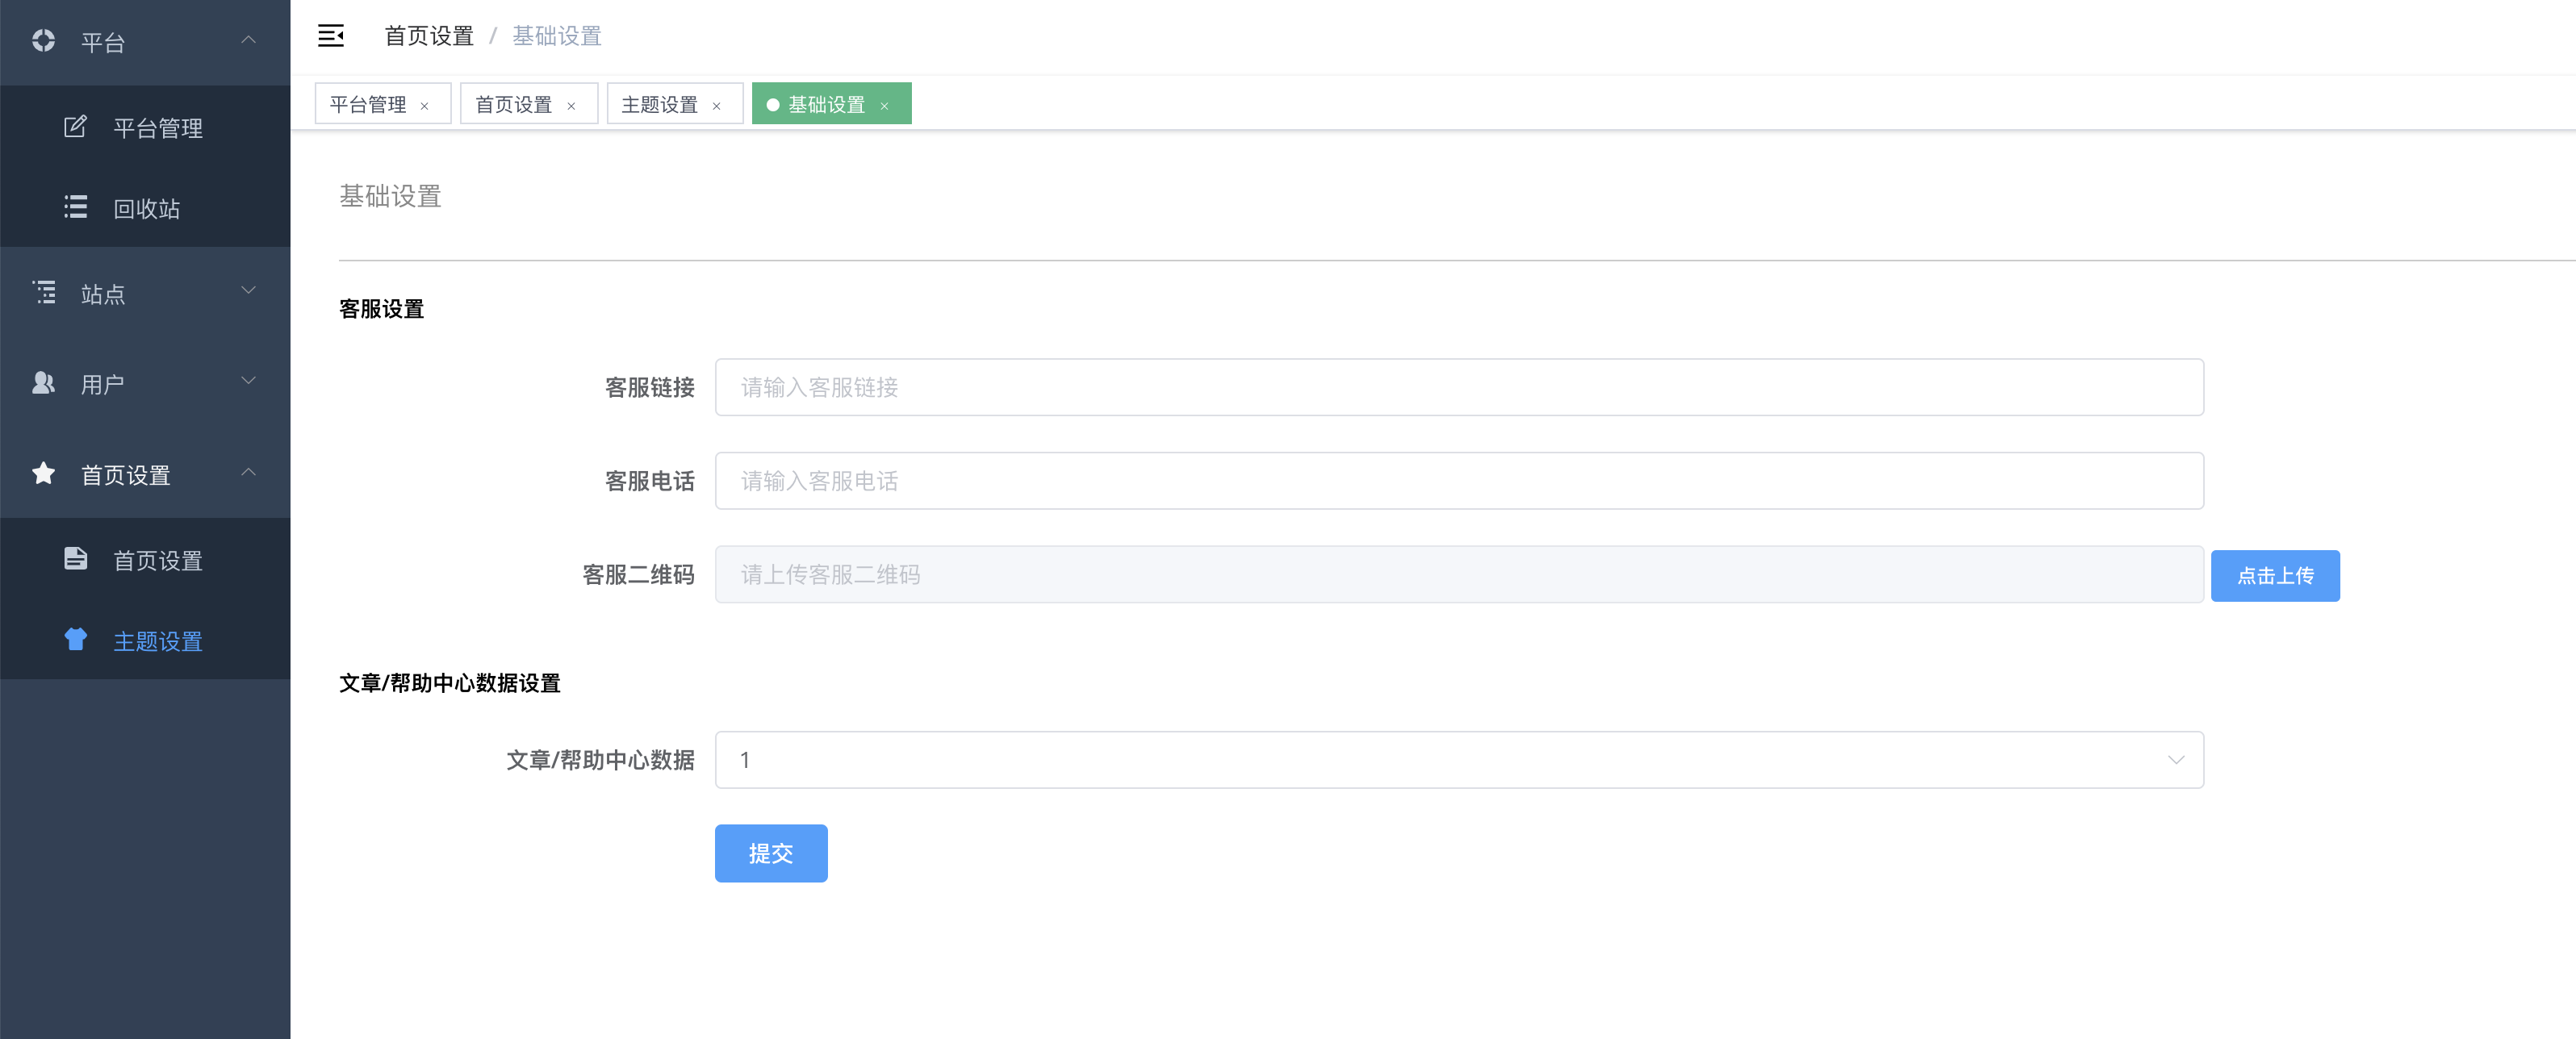Open the 文章/帮助中心数据 dropdown
Viewport: 2576px width, 1039px height.
click(x=1458, y=760)
